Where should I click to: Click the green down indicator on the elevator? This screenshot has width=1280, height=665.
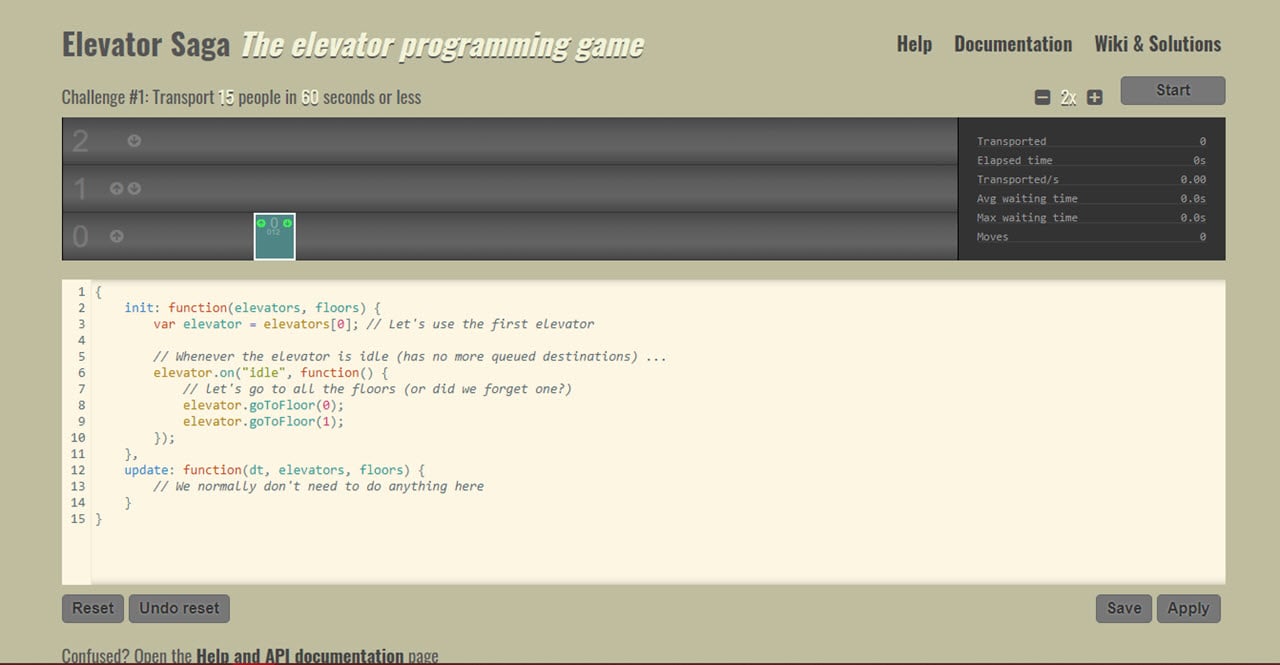288,223
